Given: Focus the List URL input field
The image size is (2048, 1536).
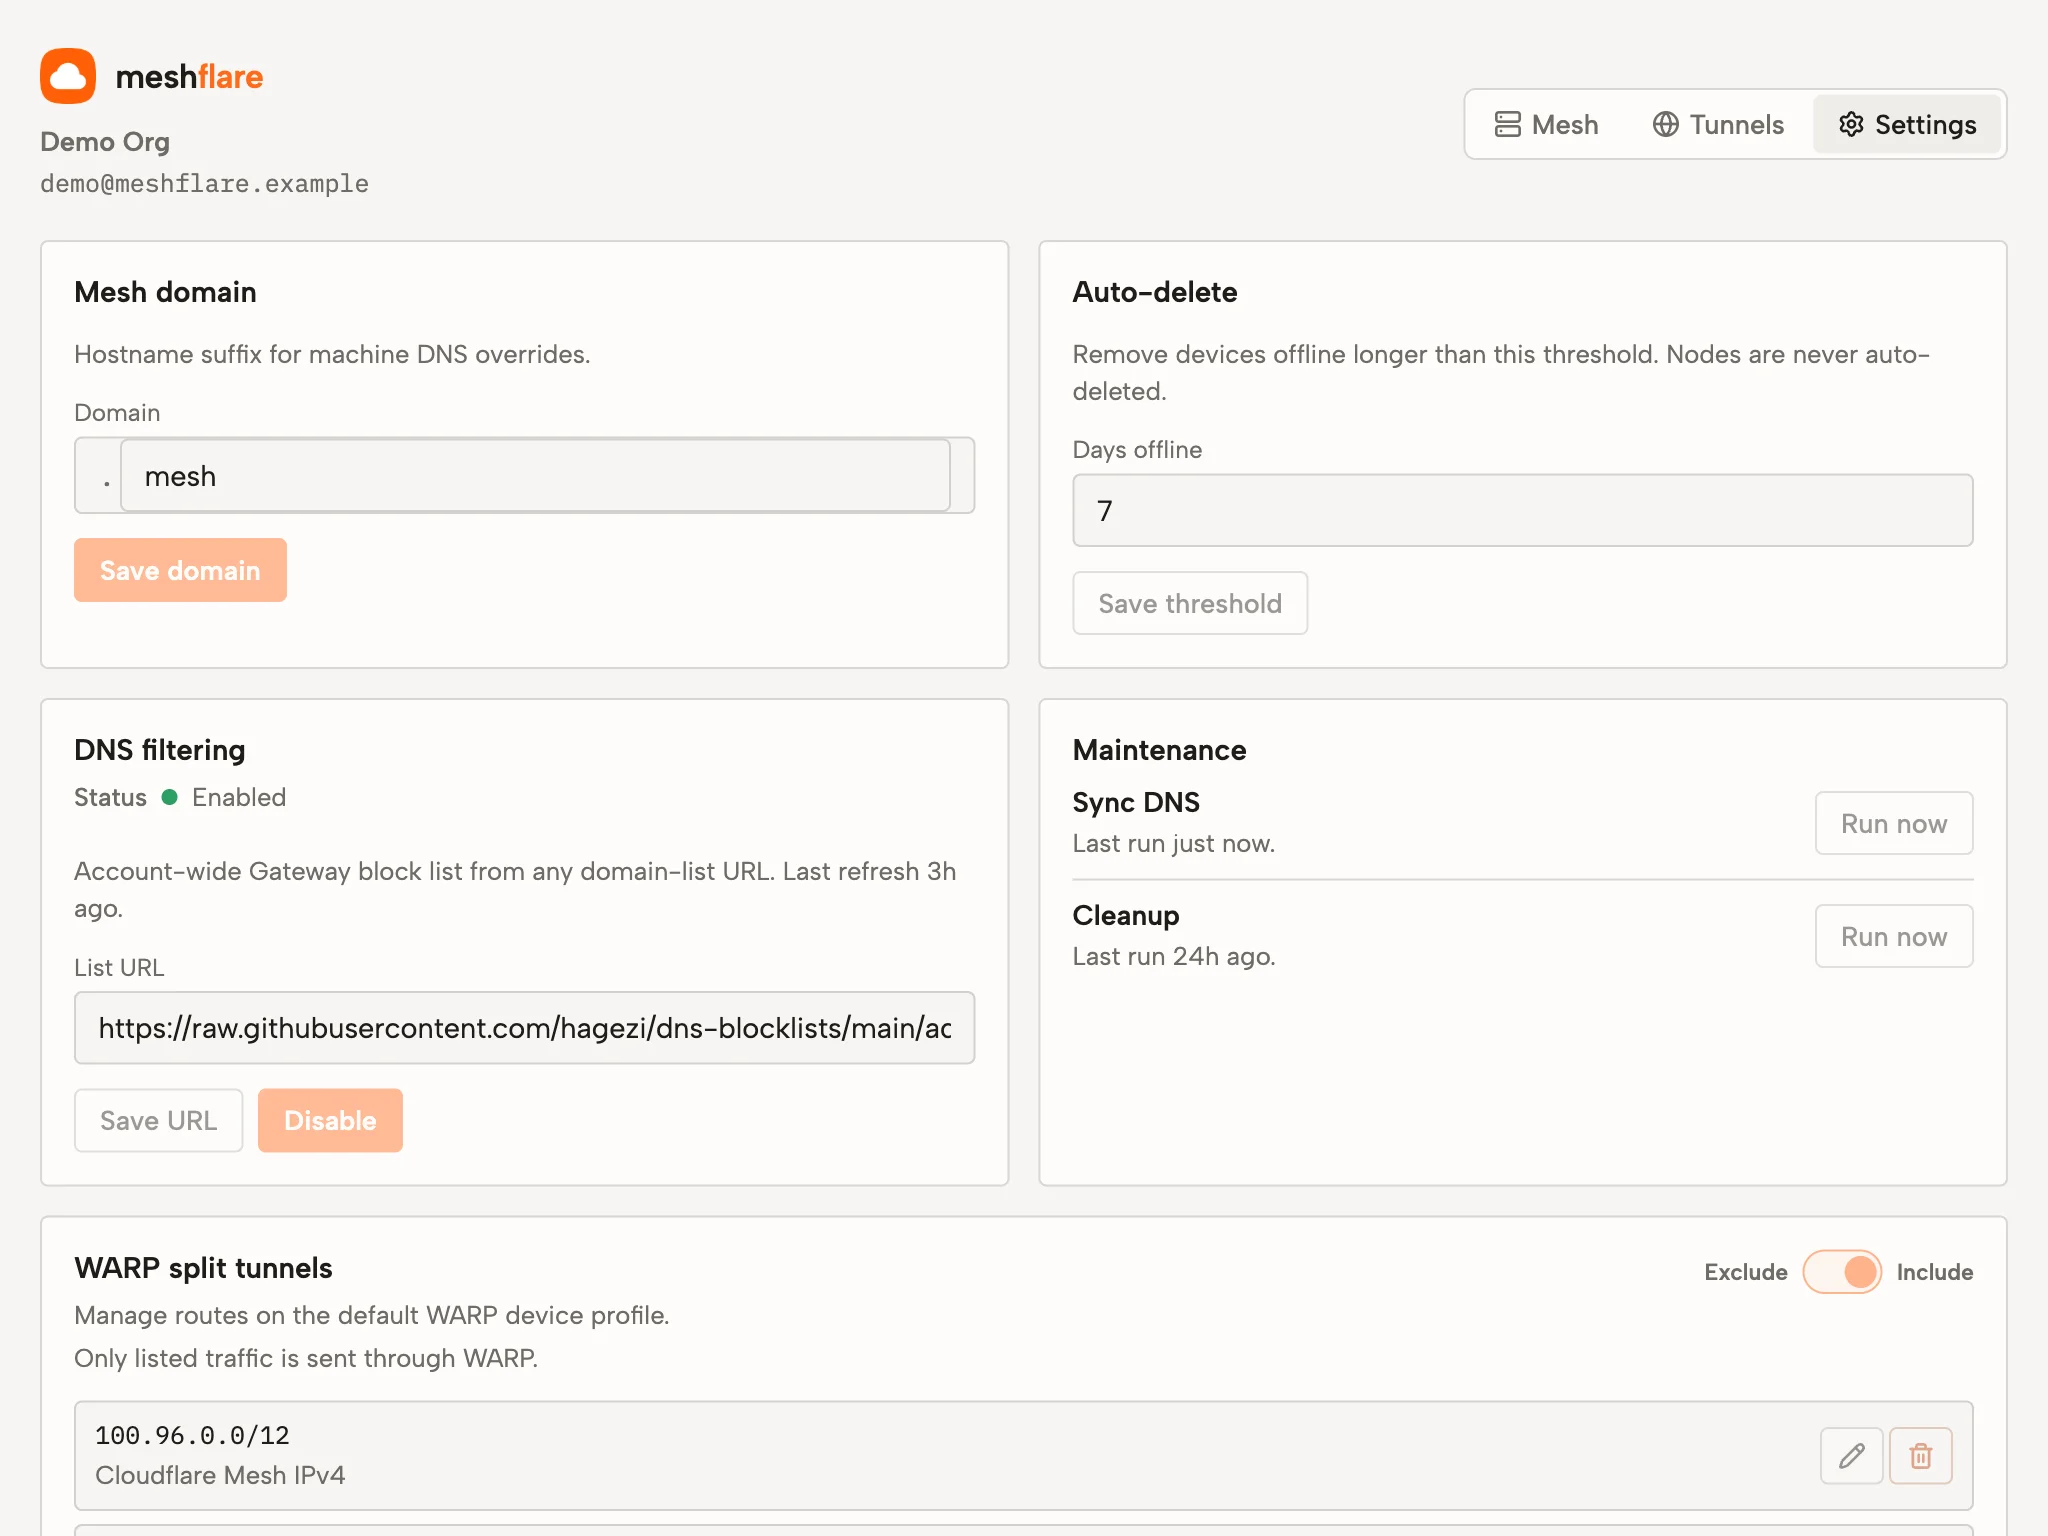Looking at the screenshot, I should point(524,1028).
